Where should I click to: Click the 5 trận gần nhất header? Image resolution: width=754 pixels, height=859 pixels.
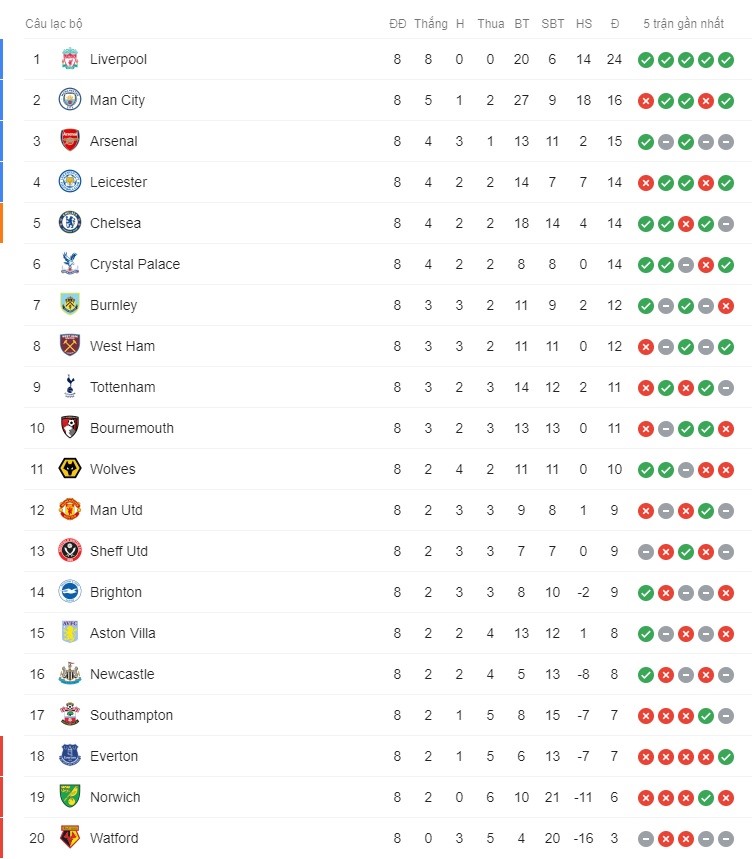(x=683, y=24)
